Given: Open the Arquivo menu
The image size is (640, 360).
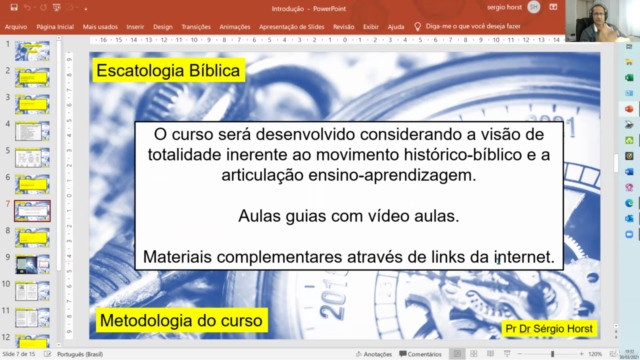Looking at the screenshot, I should click(16, 27).
